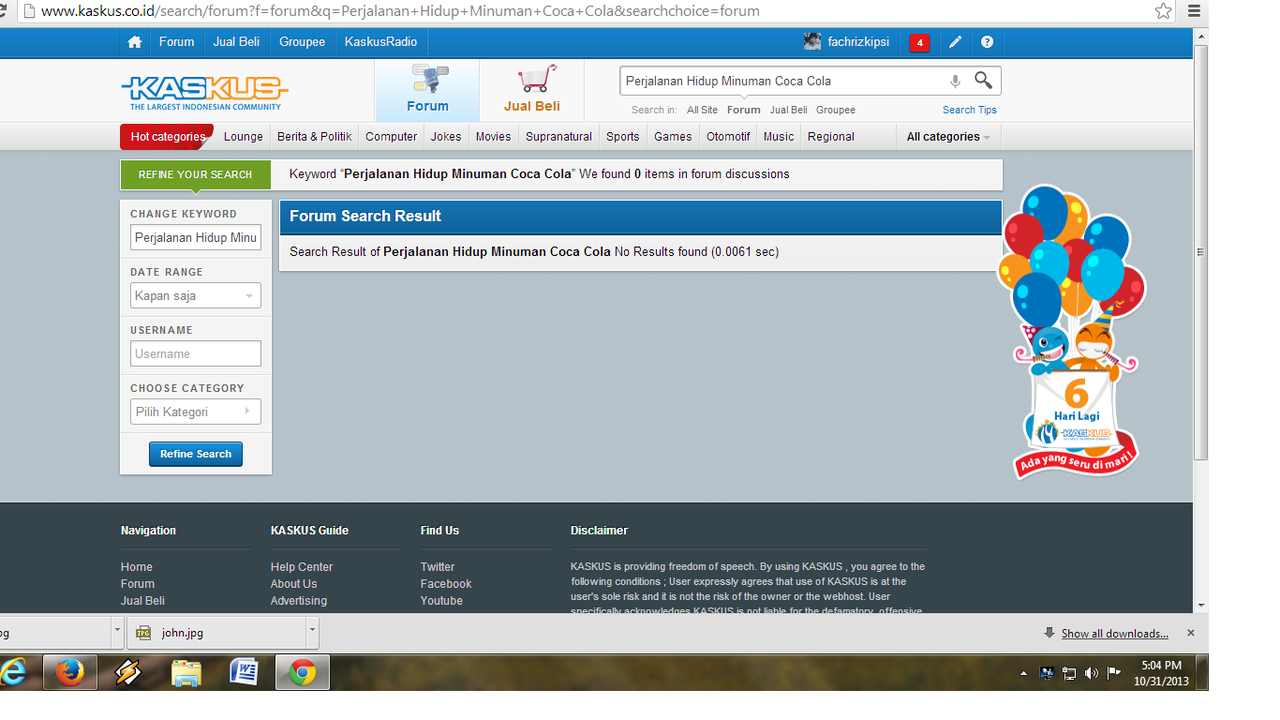Click the balloon anniversary mascot banner

click(x=1072, y=331)
